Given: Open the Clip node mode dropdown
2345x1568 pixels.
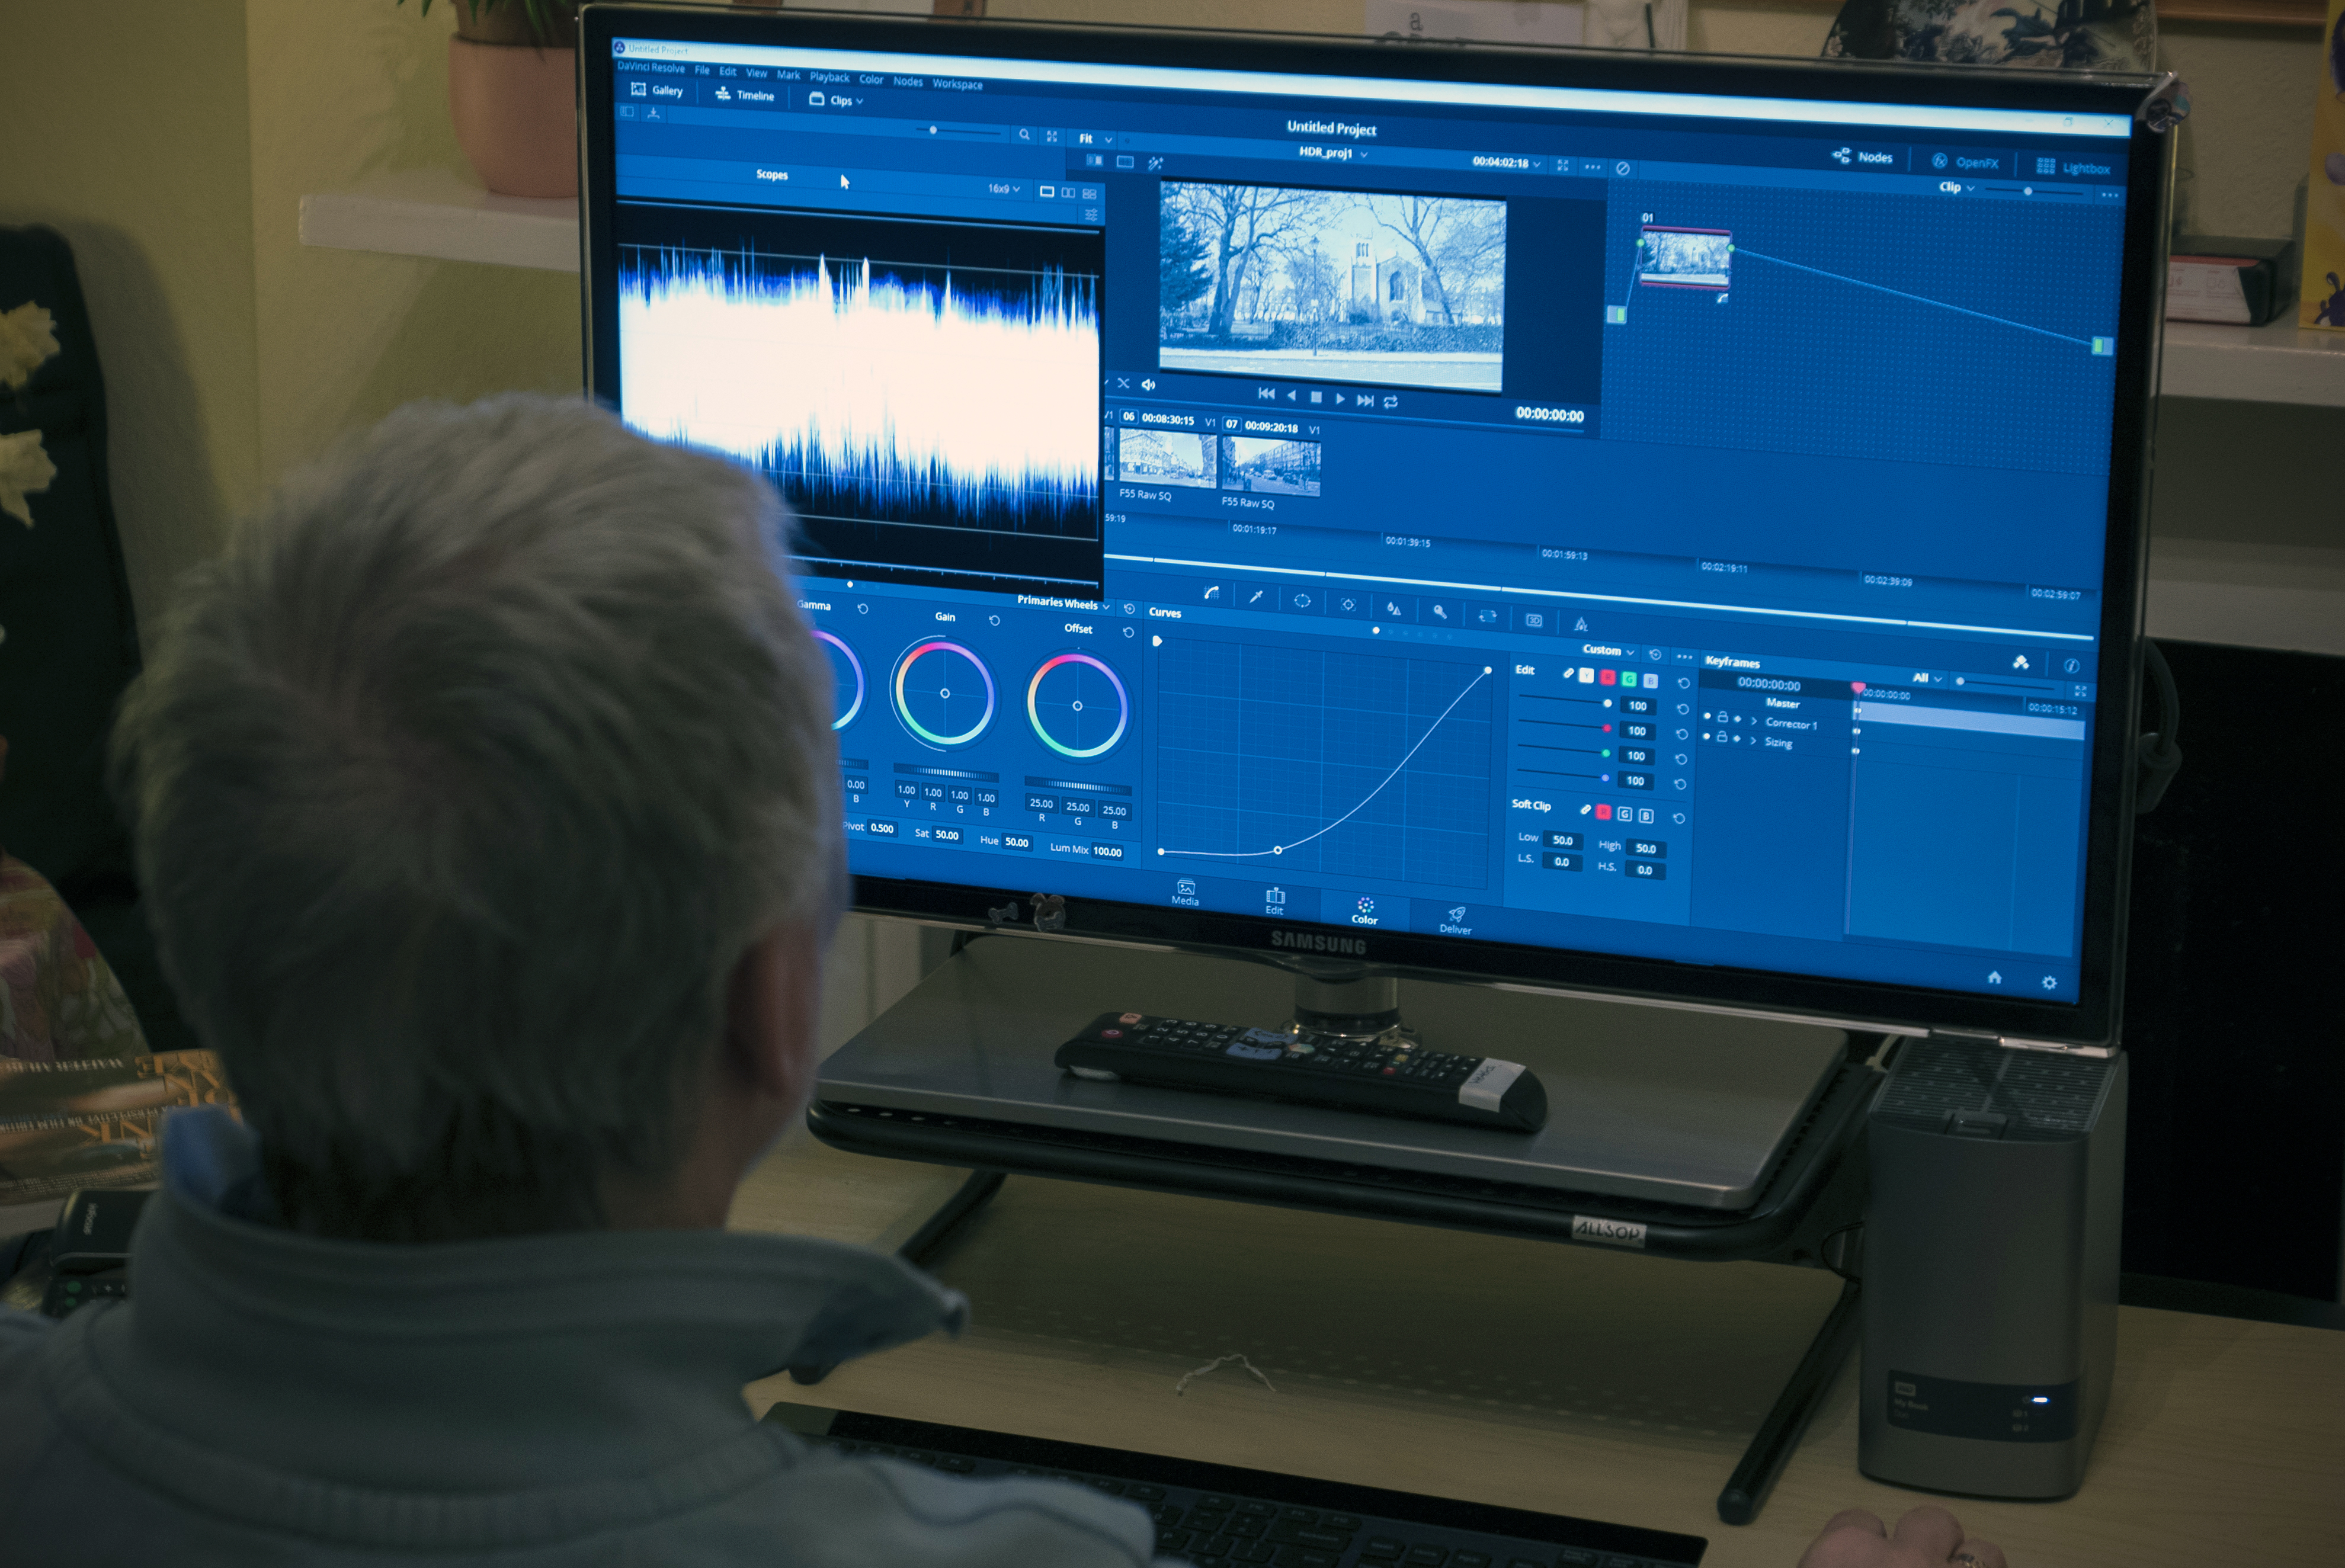Looking at the screenshot, I should (x=1956, y=187).
